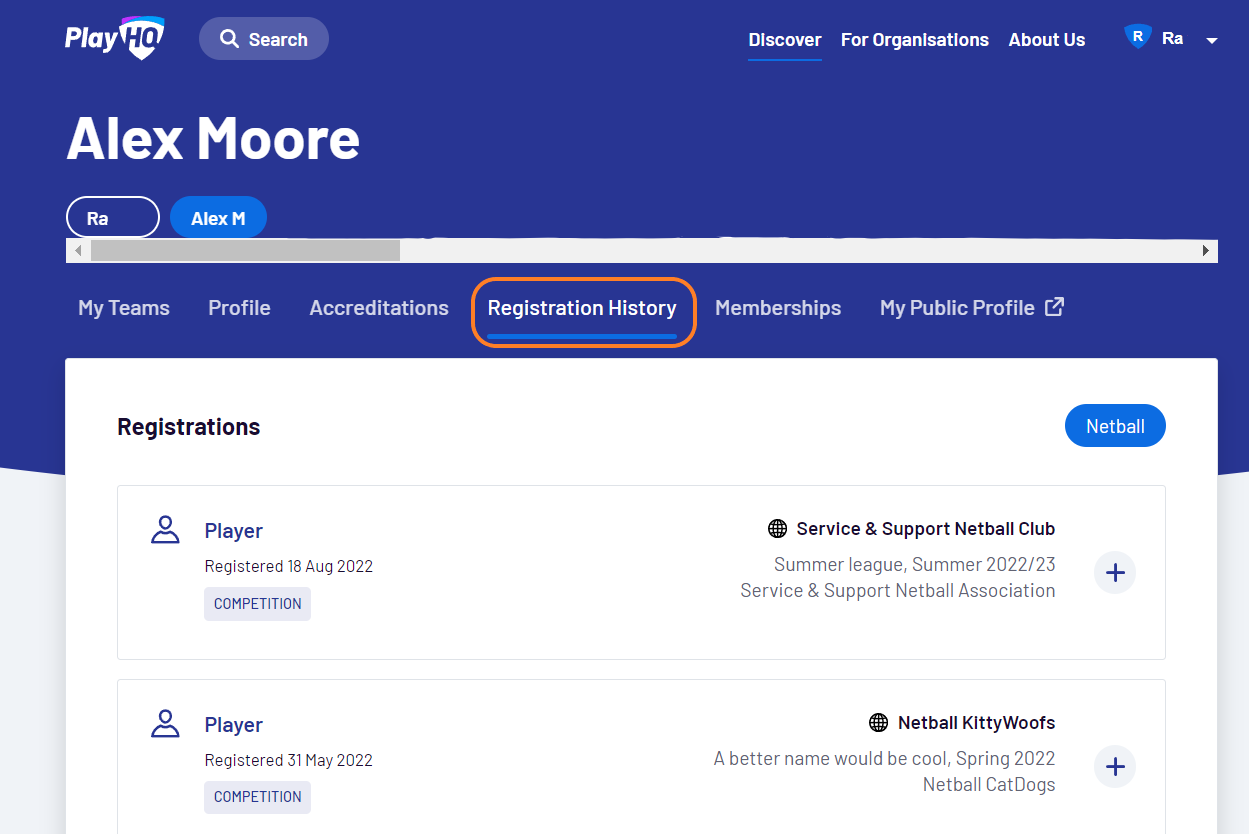Click the player silhouette icon on the 31 May registration

point(165,723)
